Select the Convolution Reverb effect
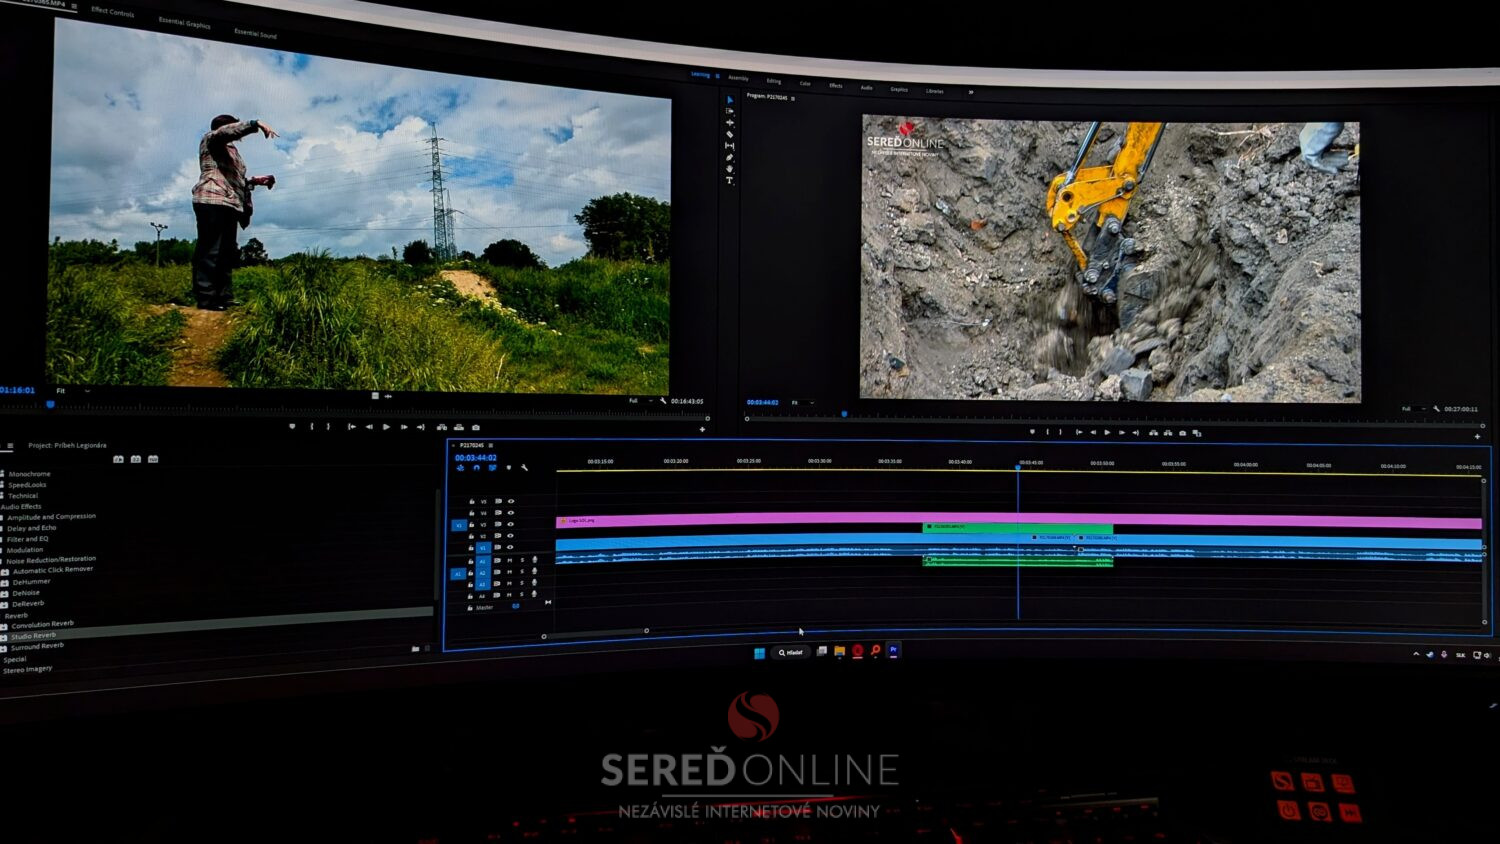The width and height of the screenshot is (1500, 844). (43, 624)
